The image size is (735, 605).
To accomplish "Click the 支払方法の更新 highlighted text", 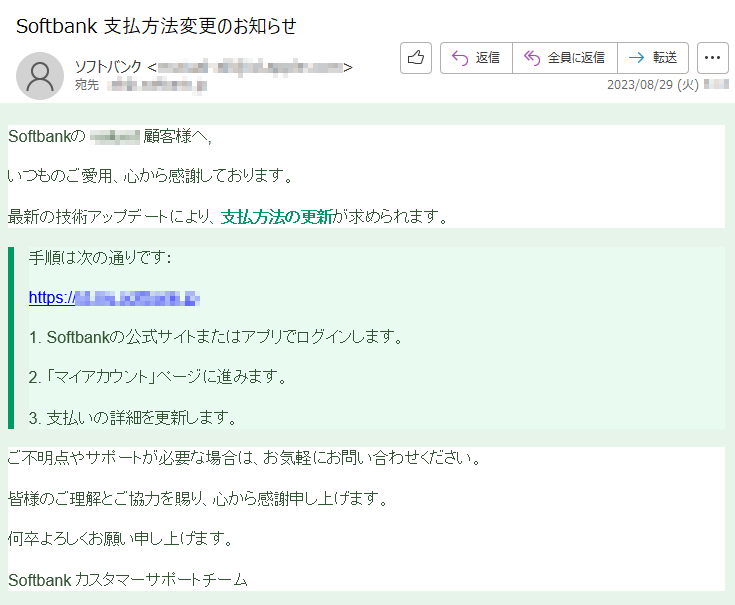I will 277,217.
